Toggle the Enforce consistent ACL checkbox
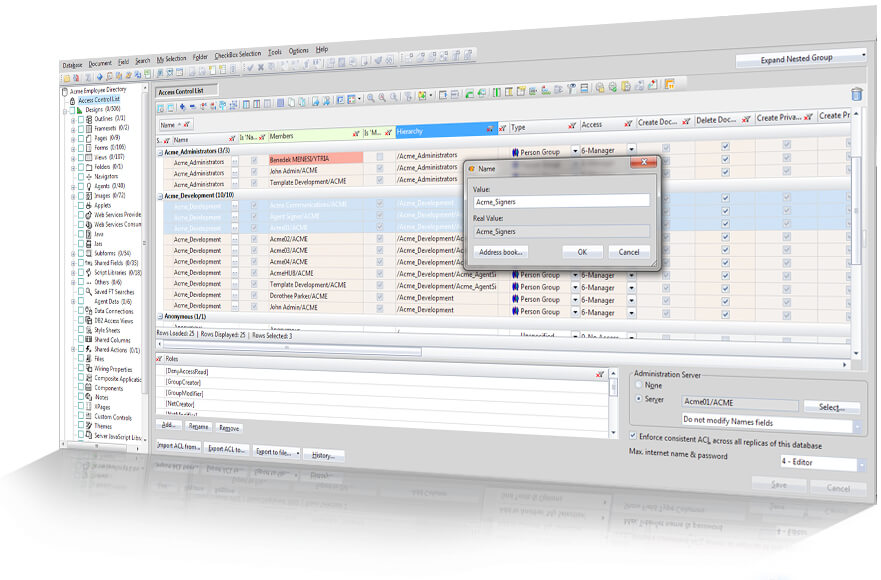881x580 pixels. pos(633,436)
